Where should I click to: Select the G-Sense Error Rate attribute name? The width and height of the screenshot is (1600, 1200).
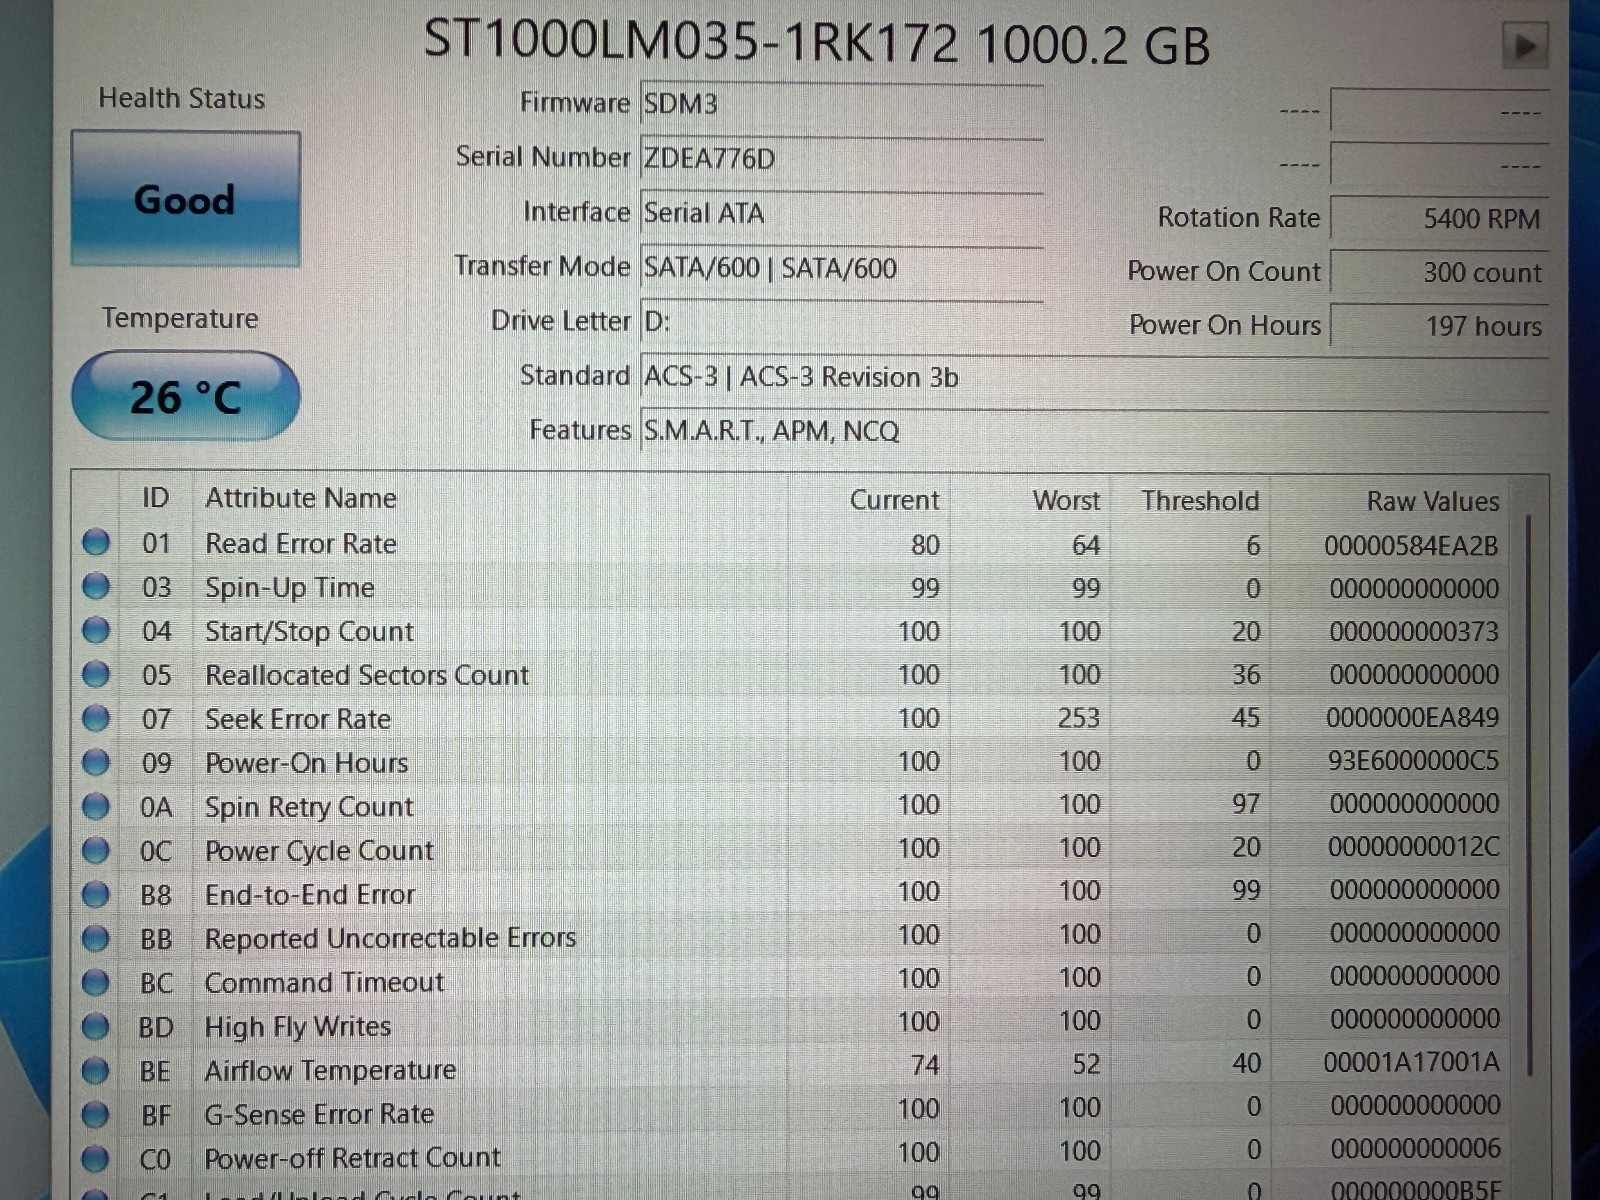click(x=320, y=1114)
